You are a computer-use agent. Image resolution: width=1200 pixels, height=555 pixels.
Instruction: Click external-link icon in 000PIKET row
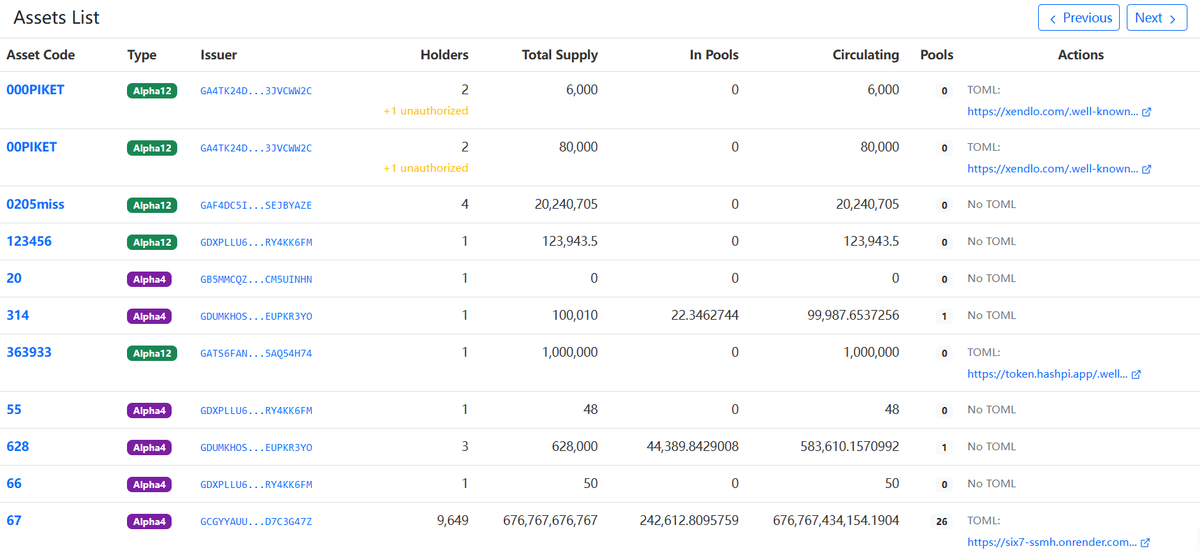pyautogui.click(x=1146, y=112)
